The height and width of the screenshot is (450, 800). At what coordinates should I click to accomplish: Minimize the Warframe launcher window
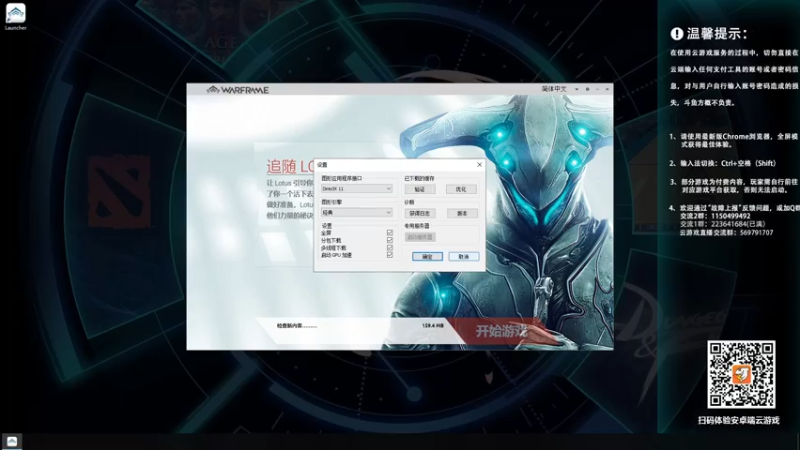[x=597, y=89]
